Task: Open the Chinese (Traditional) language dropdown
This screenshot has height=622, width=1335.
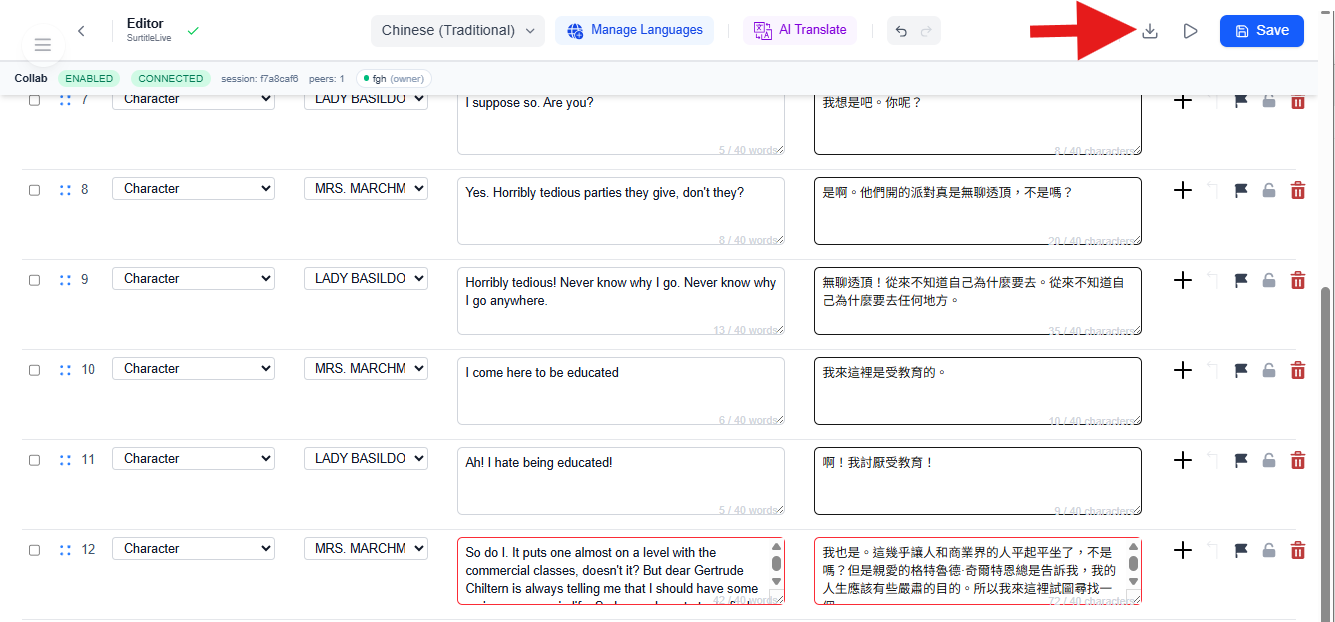Action: coord(459,30)
